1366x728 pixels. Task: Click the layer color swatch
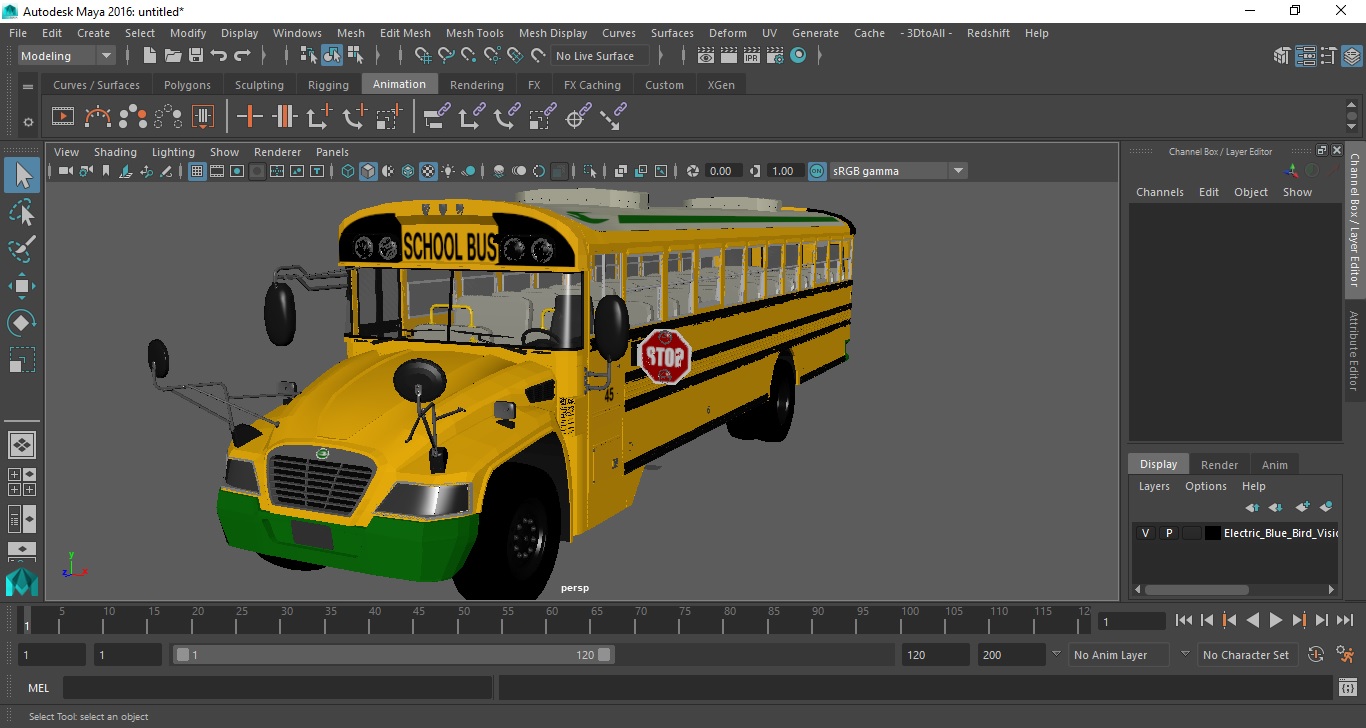pos(1213,533)
